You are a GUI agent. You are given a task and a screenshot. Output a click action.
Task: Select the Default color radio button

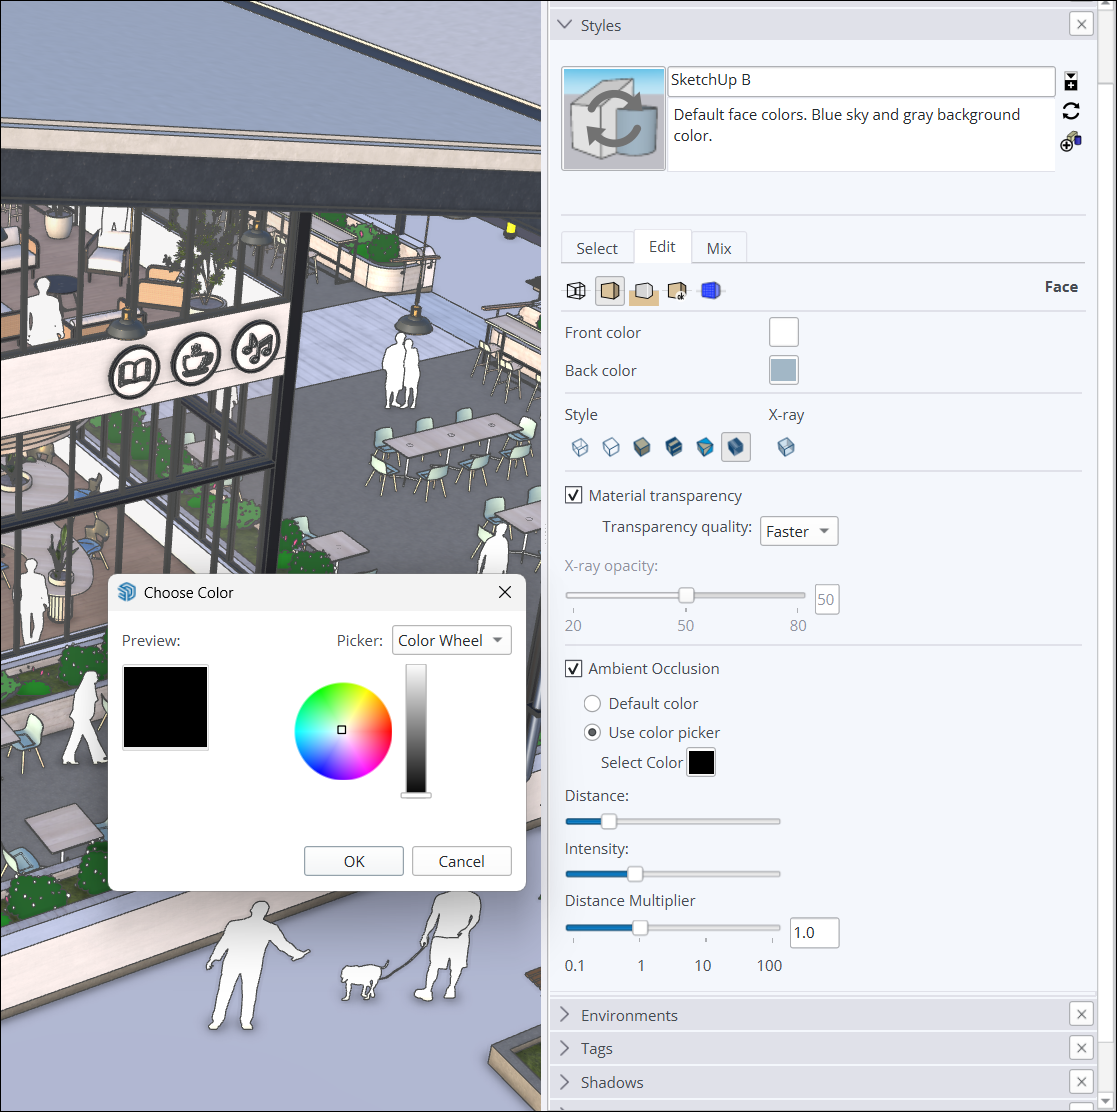[591, 703]
